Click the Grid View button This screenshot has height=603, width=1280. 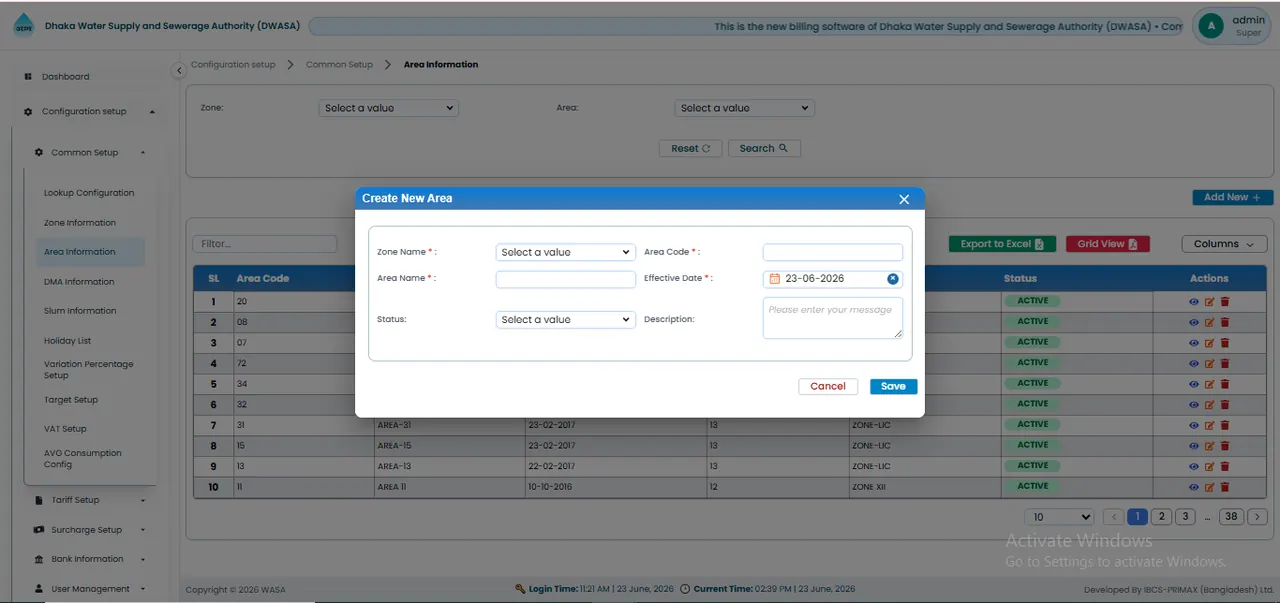(x=1108, y=244)
